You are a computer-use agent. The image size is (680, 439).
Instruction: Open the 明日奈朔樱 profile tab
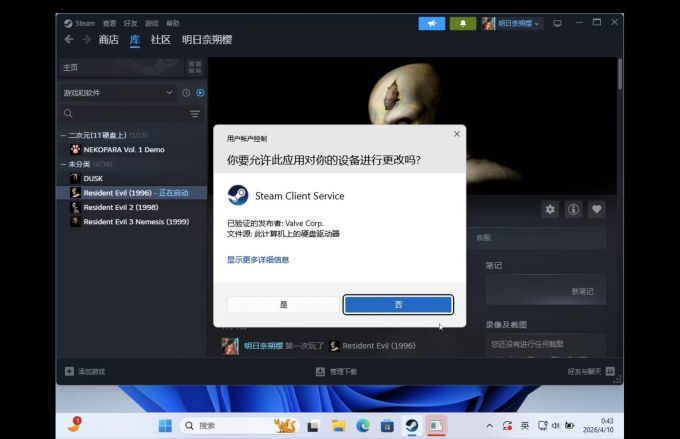[x=207, y=40]
